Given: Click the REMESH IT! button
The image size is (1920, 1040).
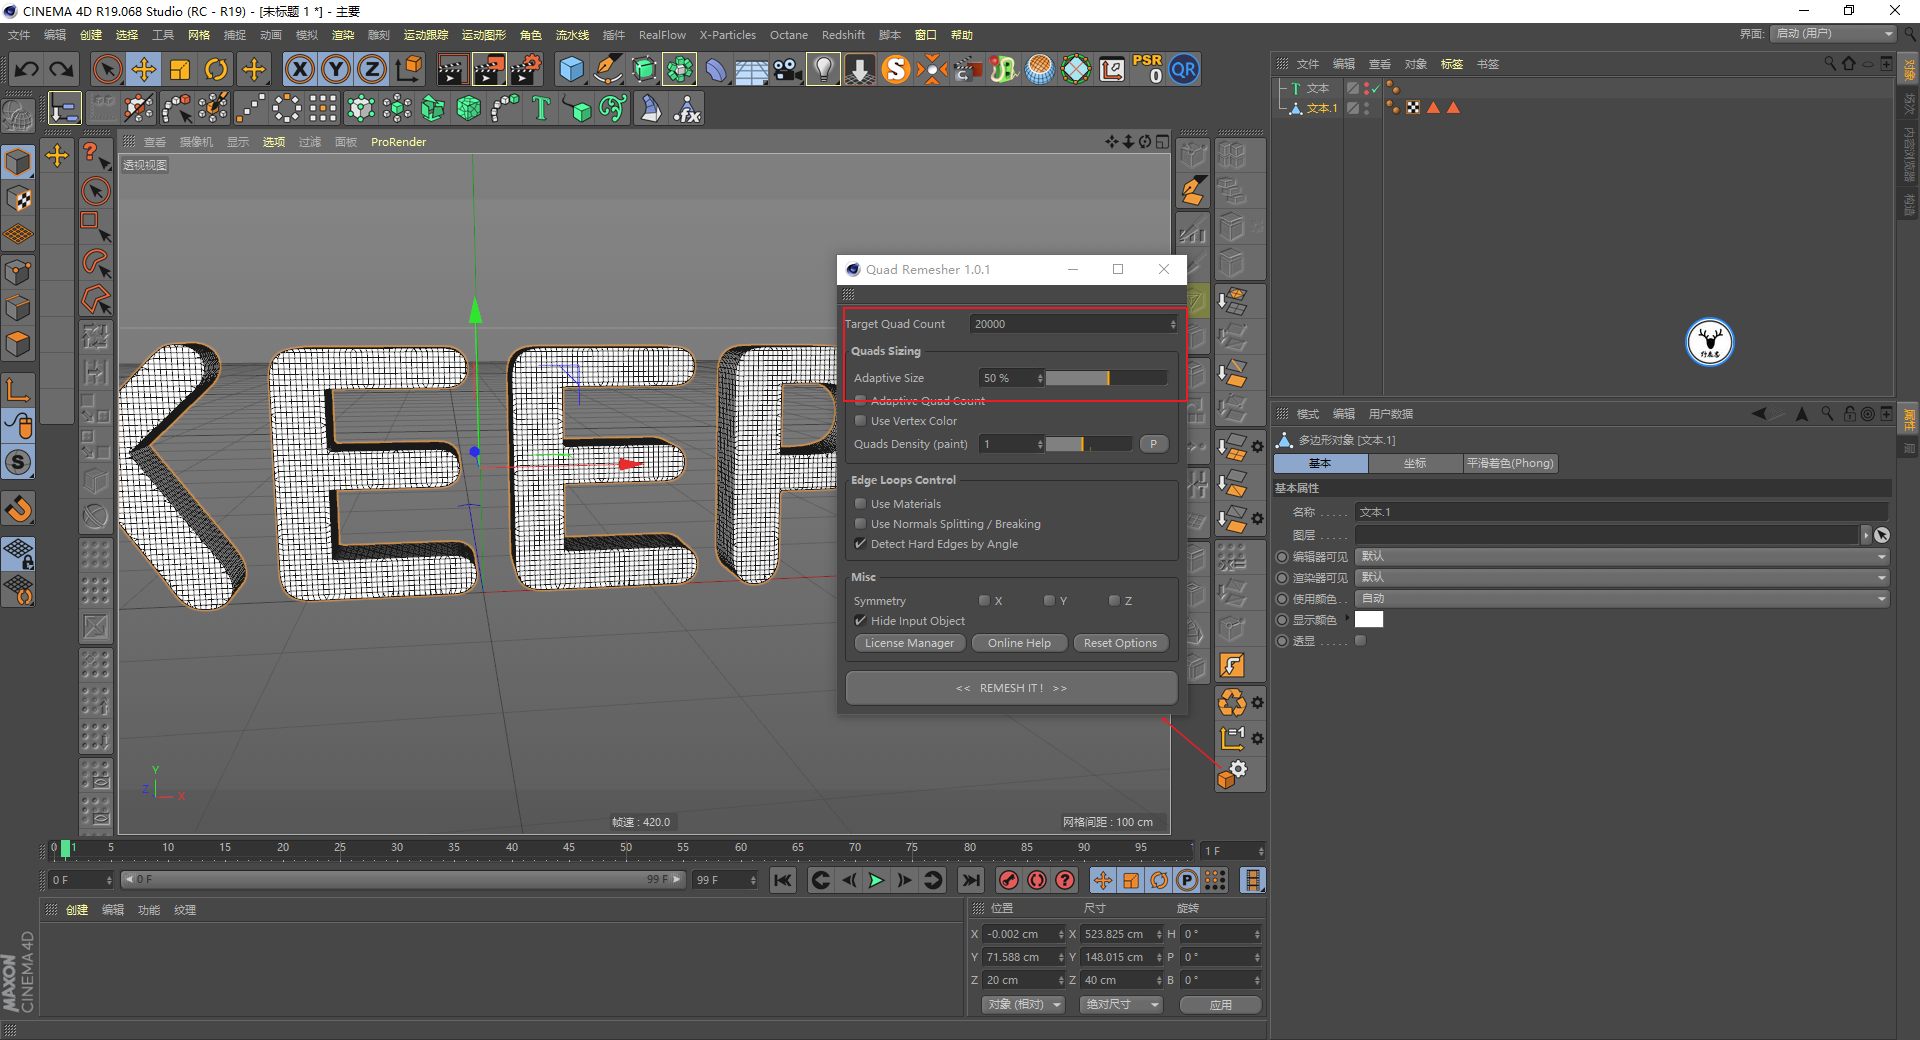Looking at the screenshot, I should (1011, 688).
